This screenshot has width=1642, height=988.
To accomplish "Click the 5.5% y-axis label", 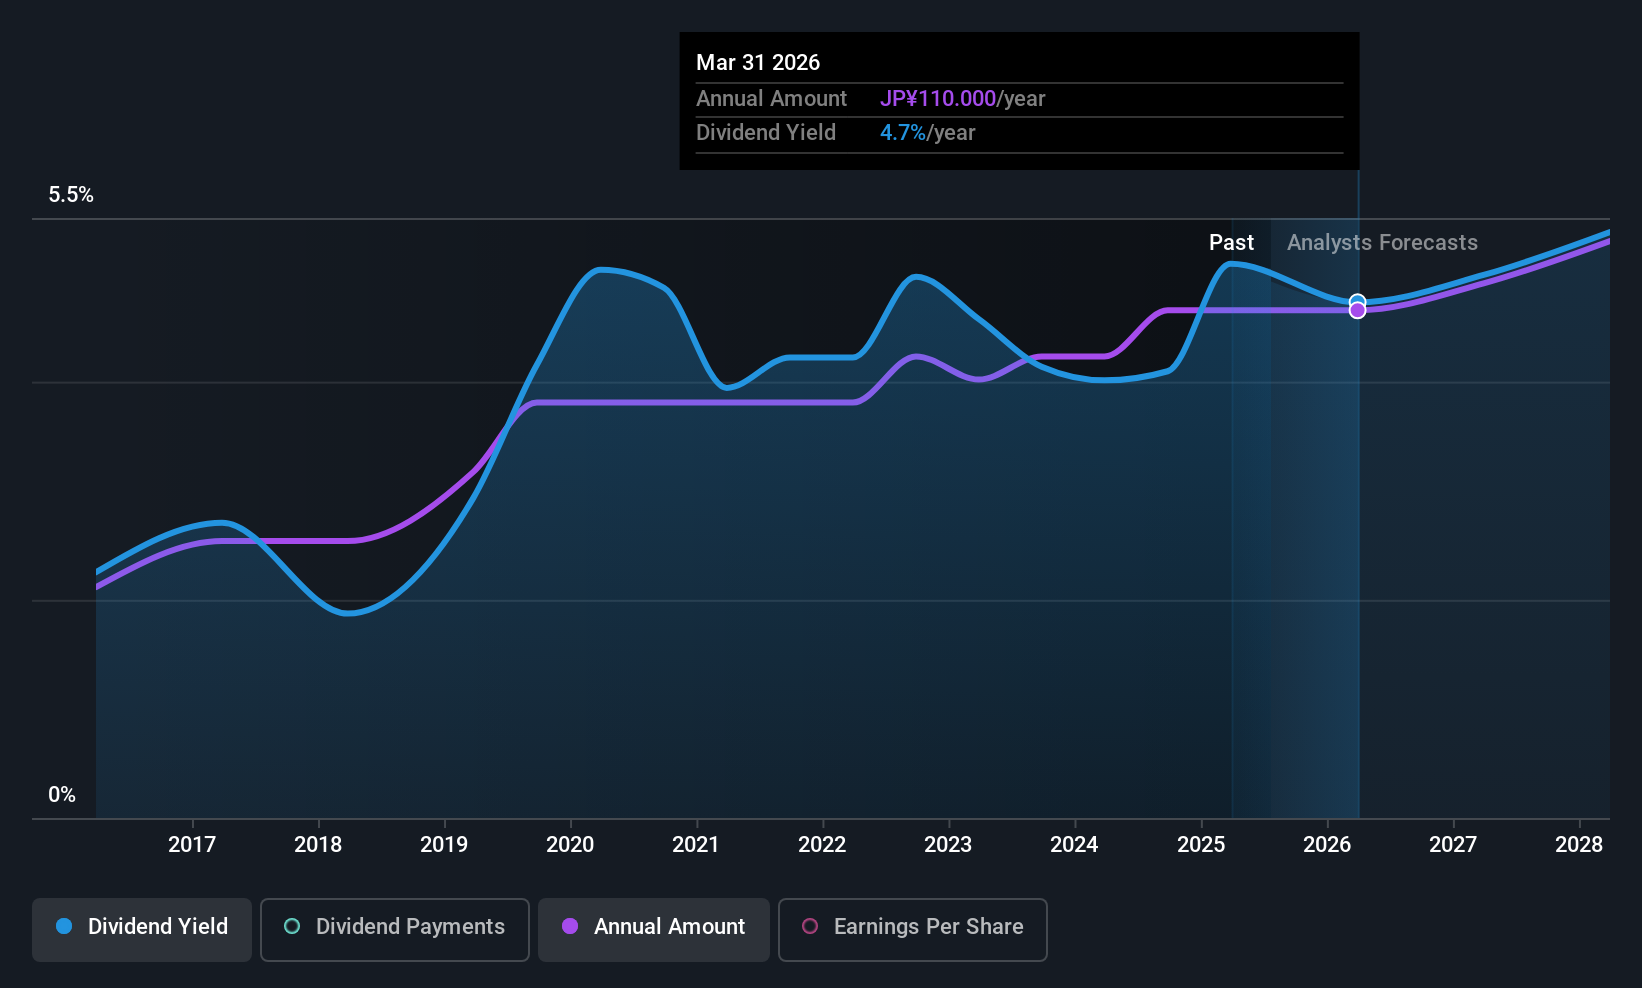I will click(71, 195).
